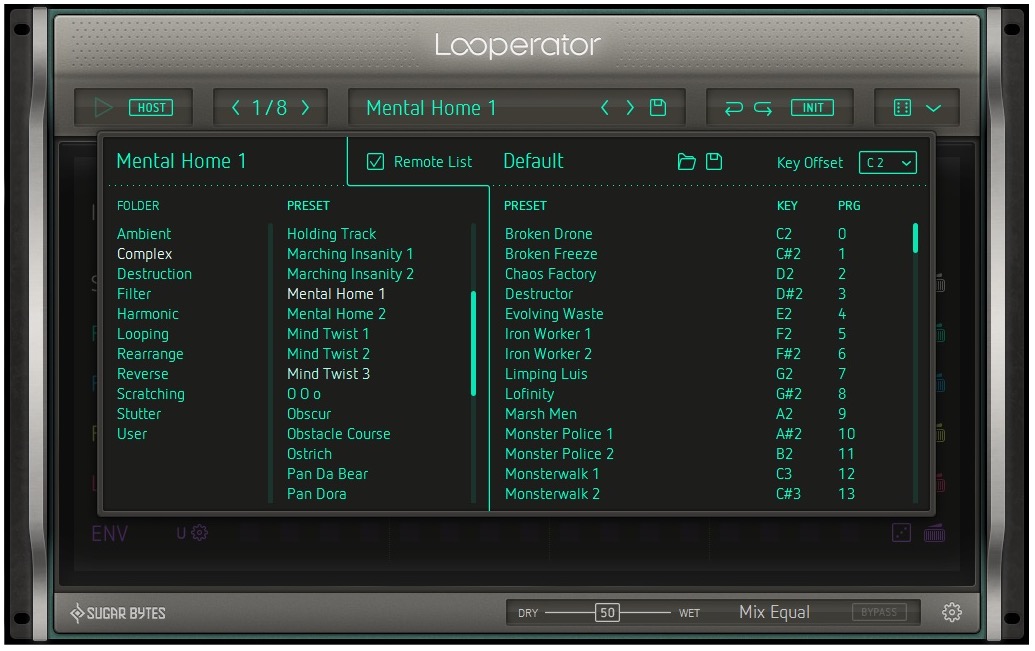Screen dimensions: 1035x651
Task: Select Limping Luis in remote list
Action: click(x=546, y=374)
